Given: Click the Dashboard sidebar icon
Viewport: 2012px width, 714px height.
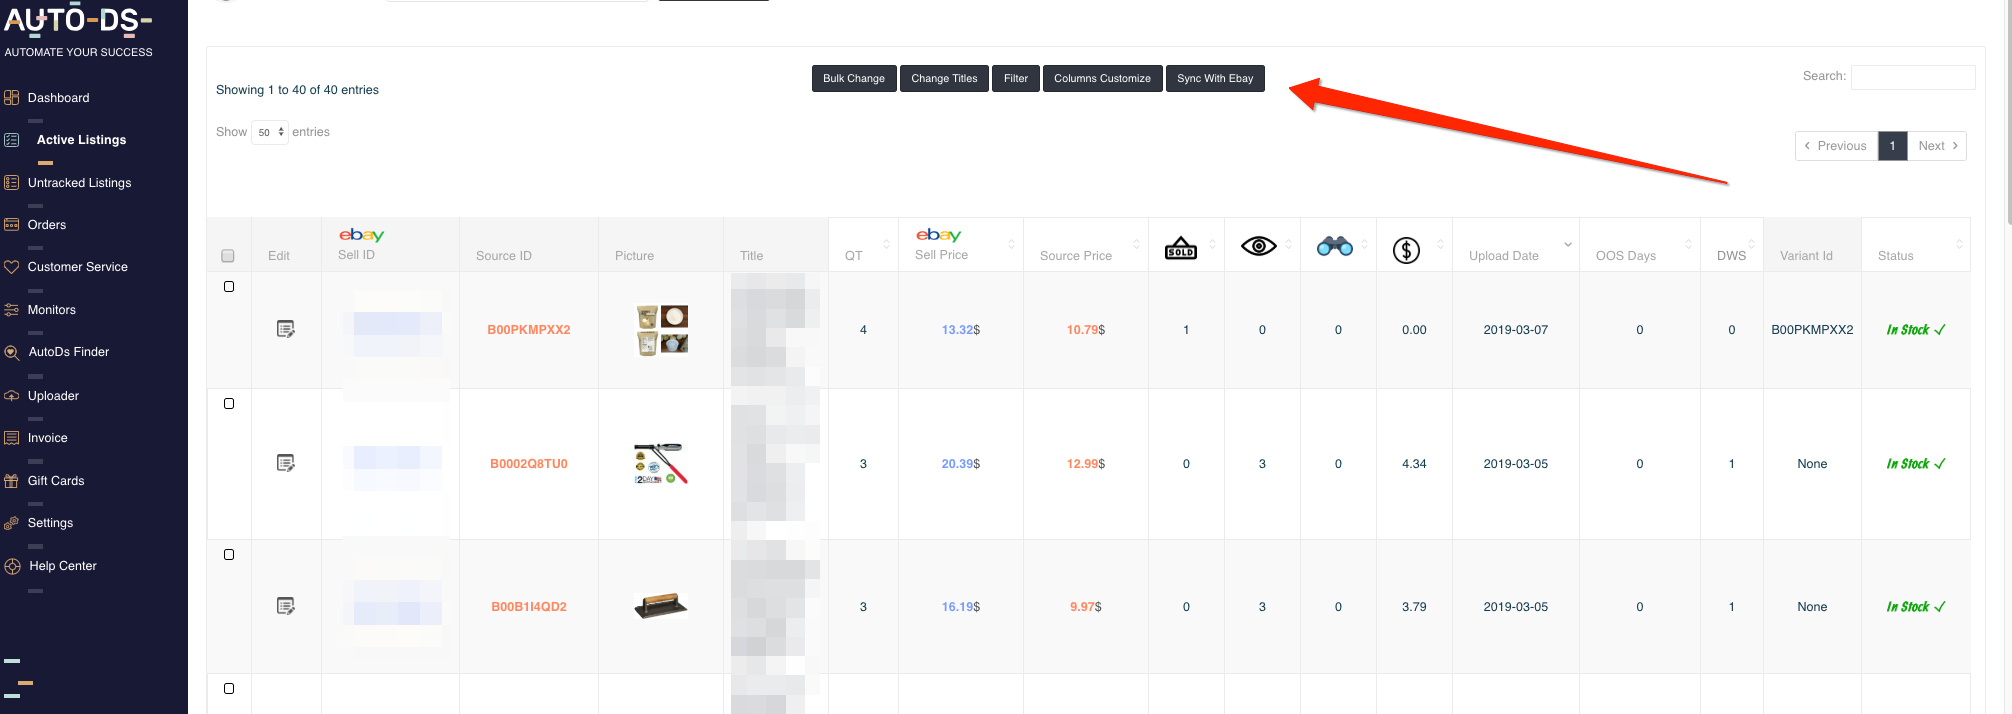Looking at the screenshot, I should (12, 98).
